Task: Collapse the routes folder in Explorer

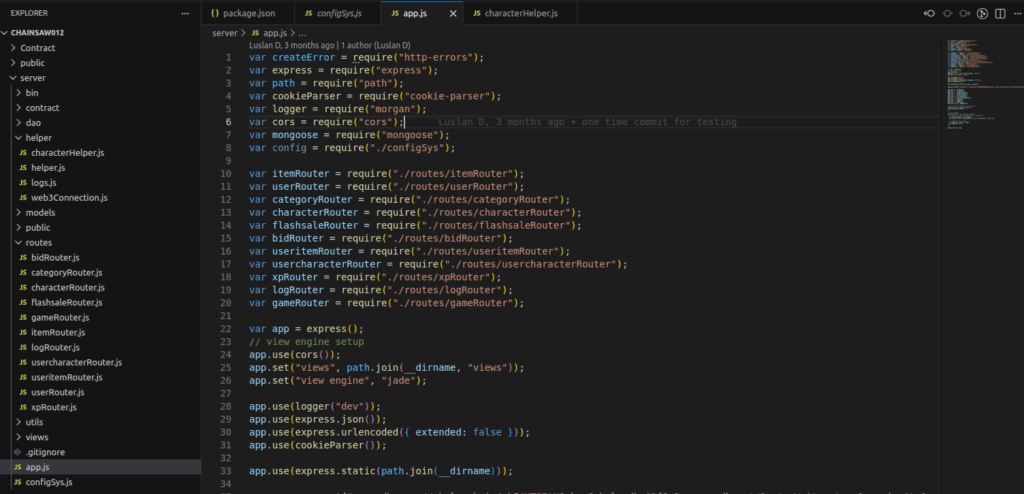Action: pyautogui.click(x=39, y=242)
